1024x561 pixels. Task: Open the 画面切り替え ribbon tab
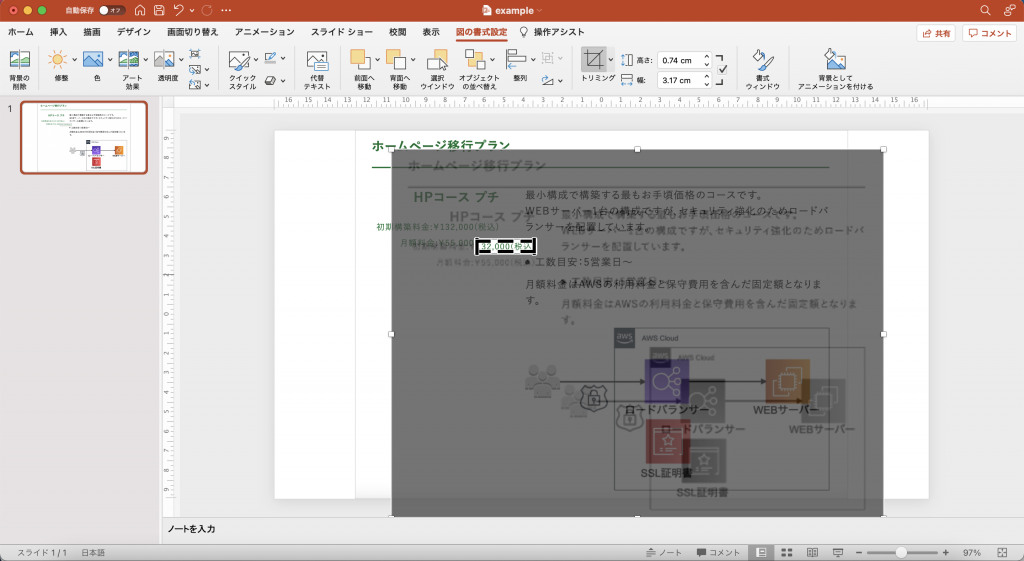click(193, 32)
